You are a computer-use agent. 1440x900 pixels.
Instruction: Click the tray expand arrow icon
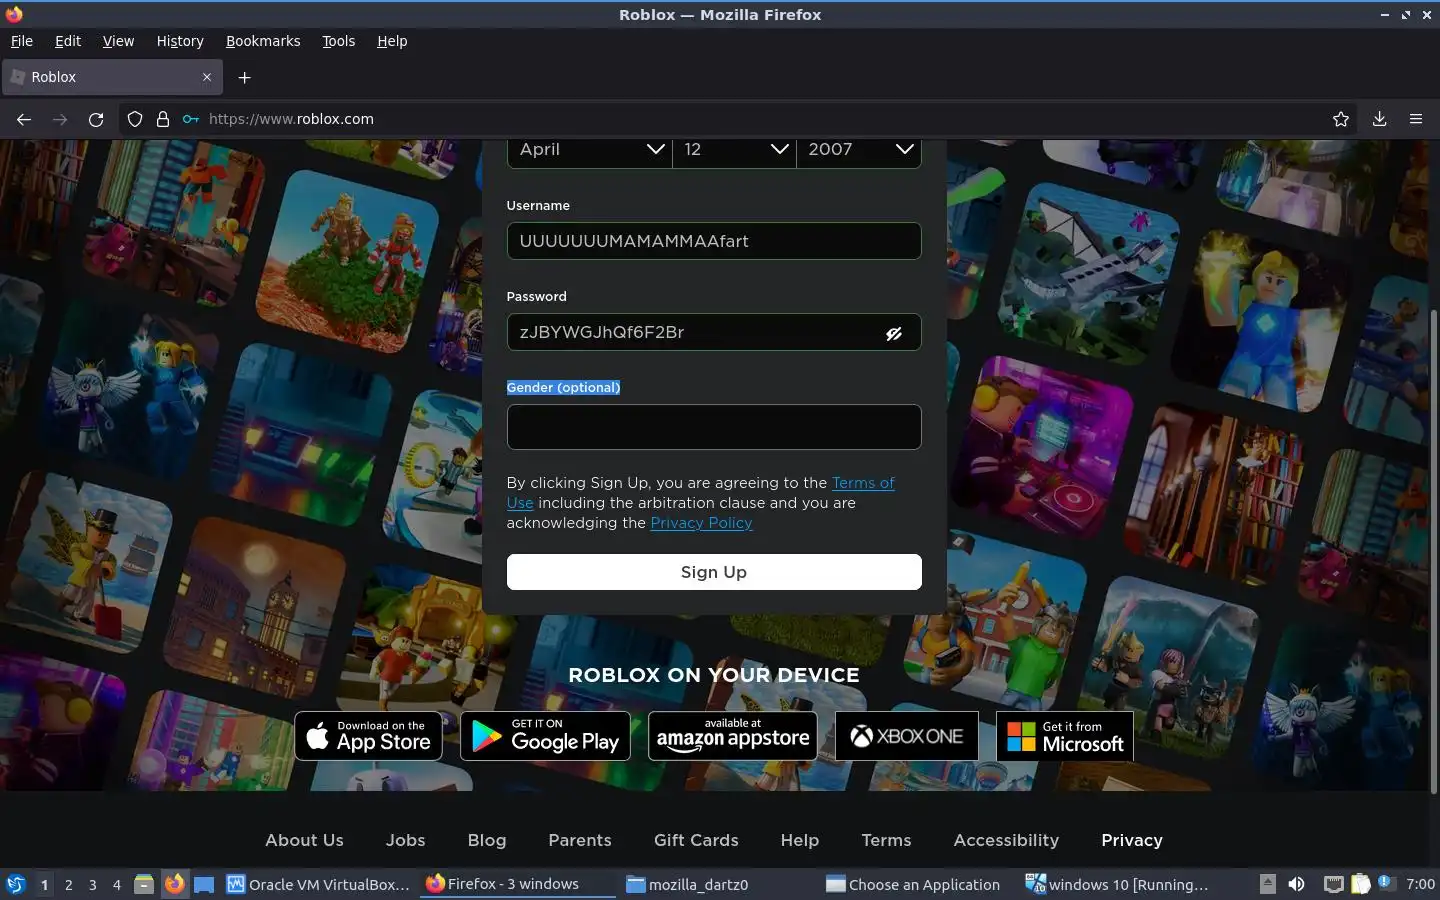[x=1267, y=884]
